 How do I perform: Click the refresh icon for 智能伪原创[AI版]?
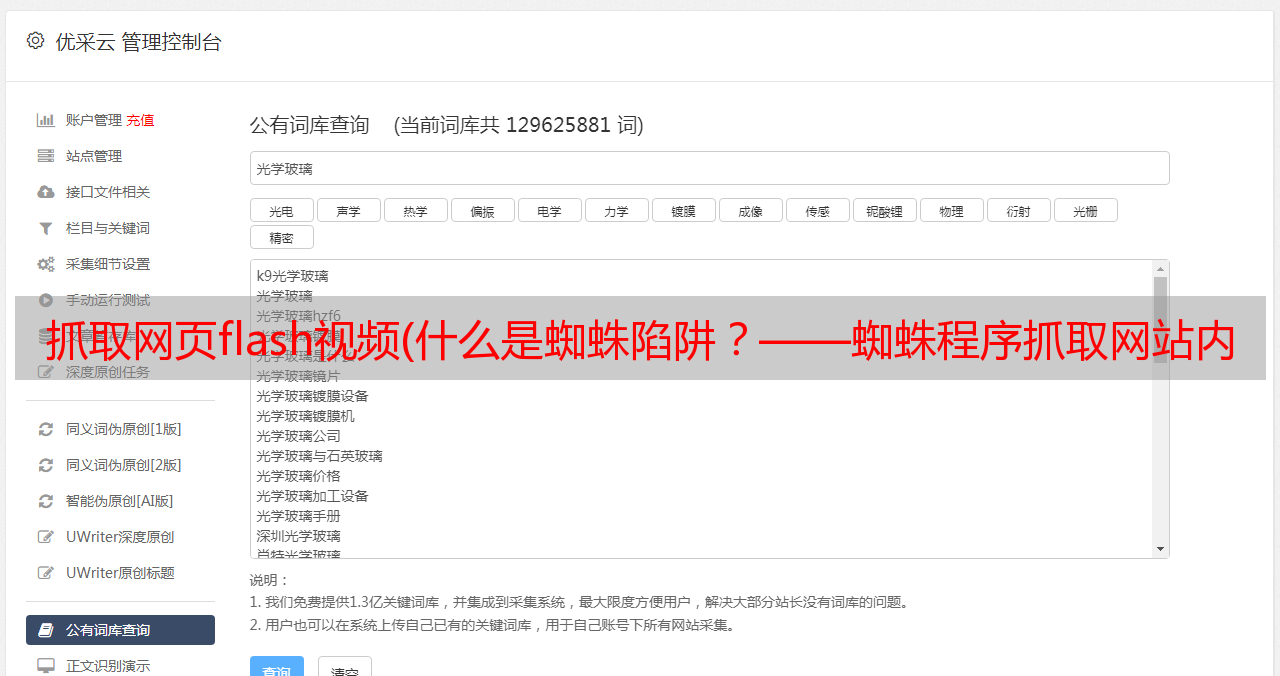click(x=46, y=501)
